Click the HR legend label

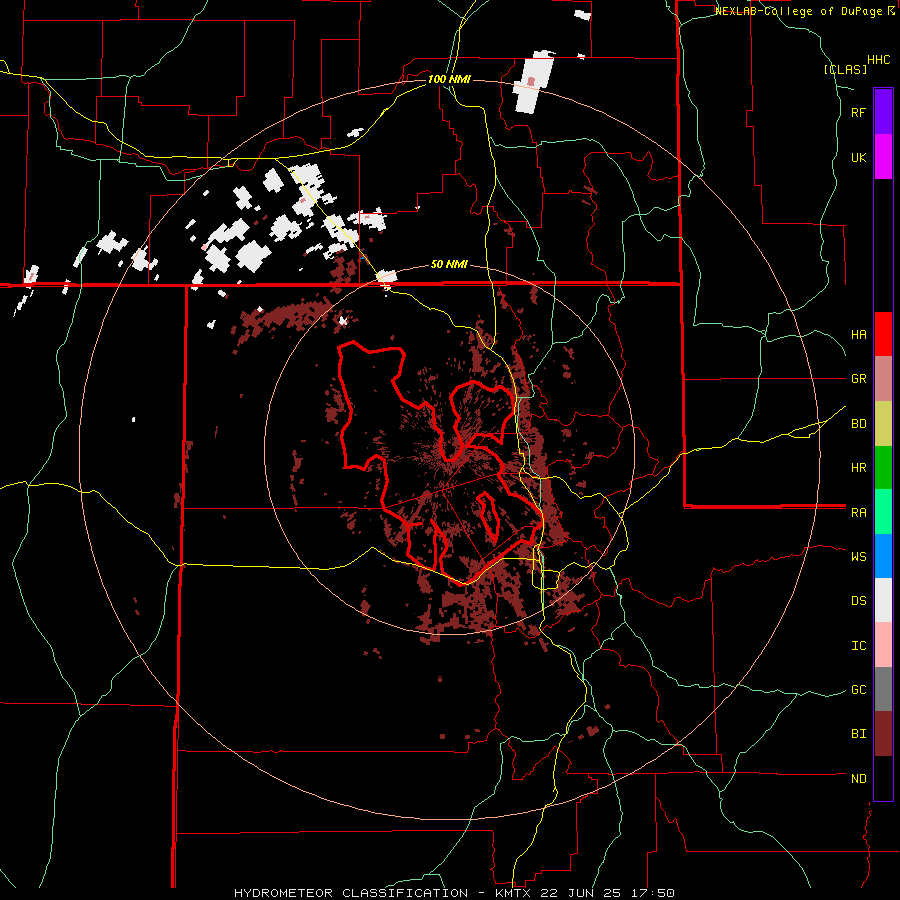click(859, 468)
